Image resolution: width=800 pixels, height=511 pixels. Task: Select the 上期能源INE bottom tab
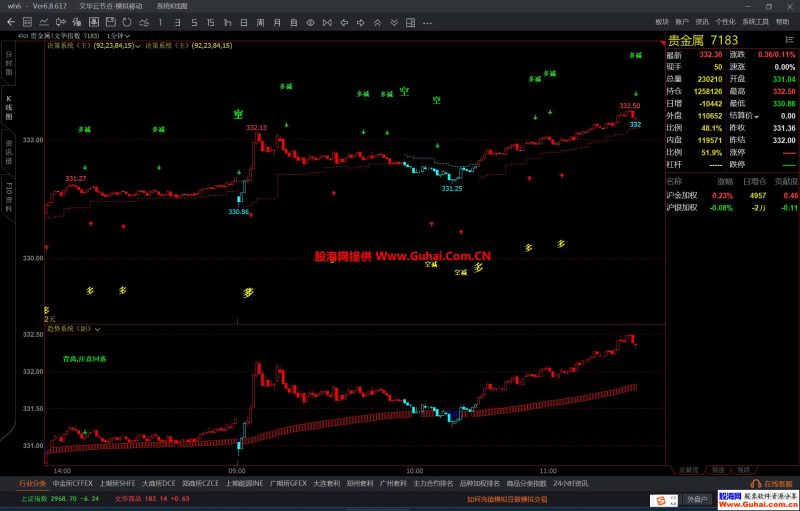click(244, 483)
